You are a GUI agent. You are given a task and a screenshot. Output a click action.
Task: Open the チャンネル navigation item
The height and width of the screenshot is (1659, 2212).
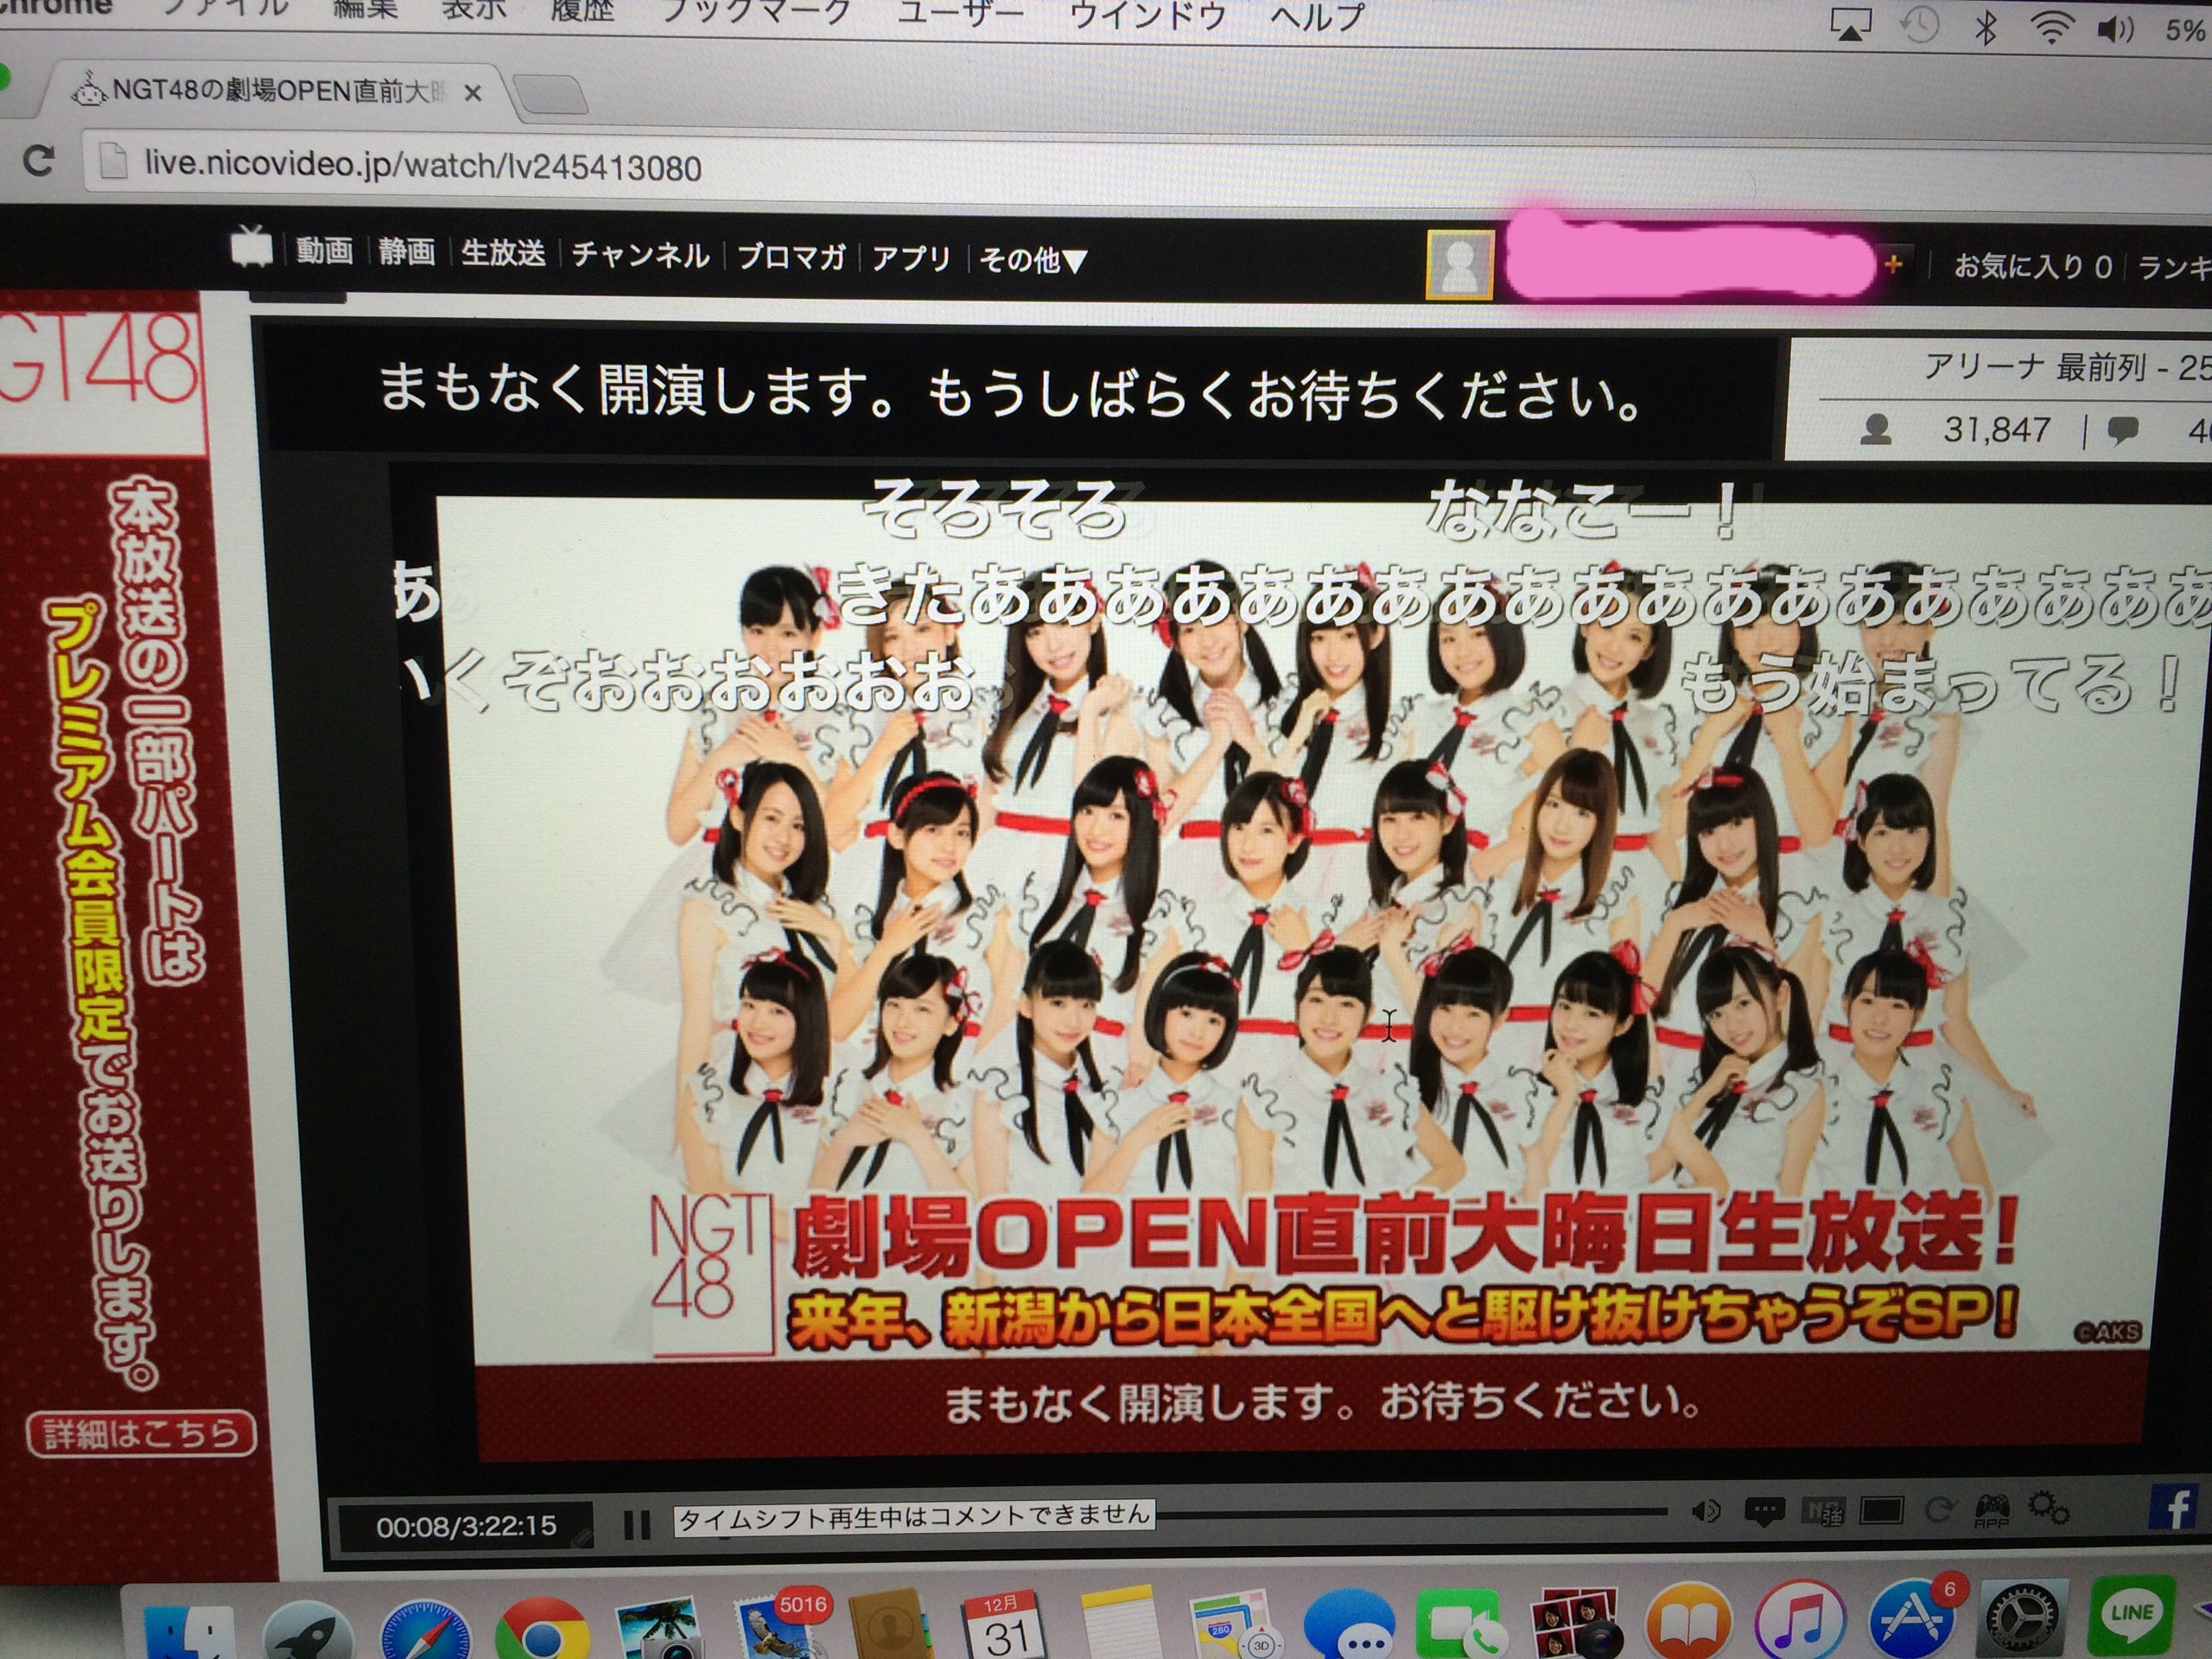coord(640,255)
